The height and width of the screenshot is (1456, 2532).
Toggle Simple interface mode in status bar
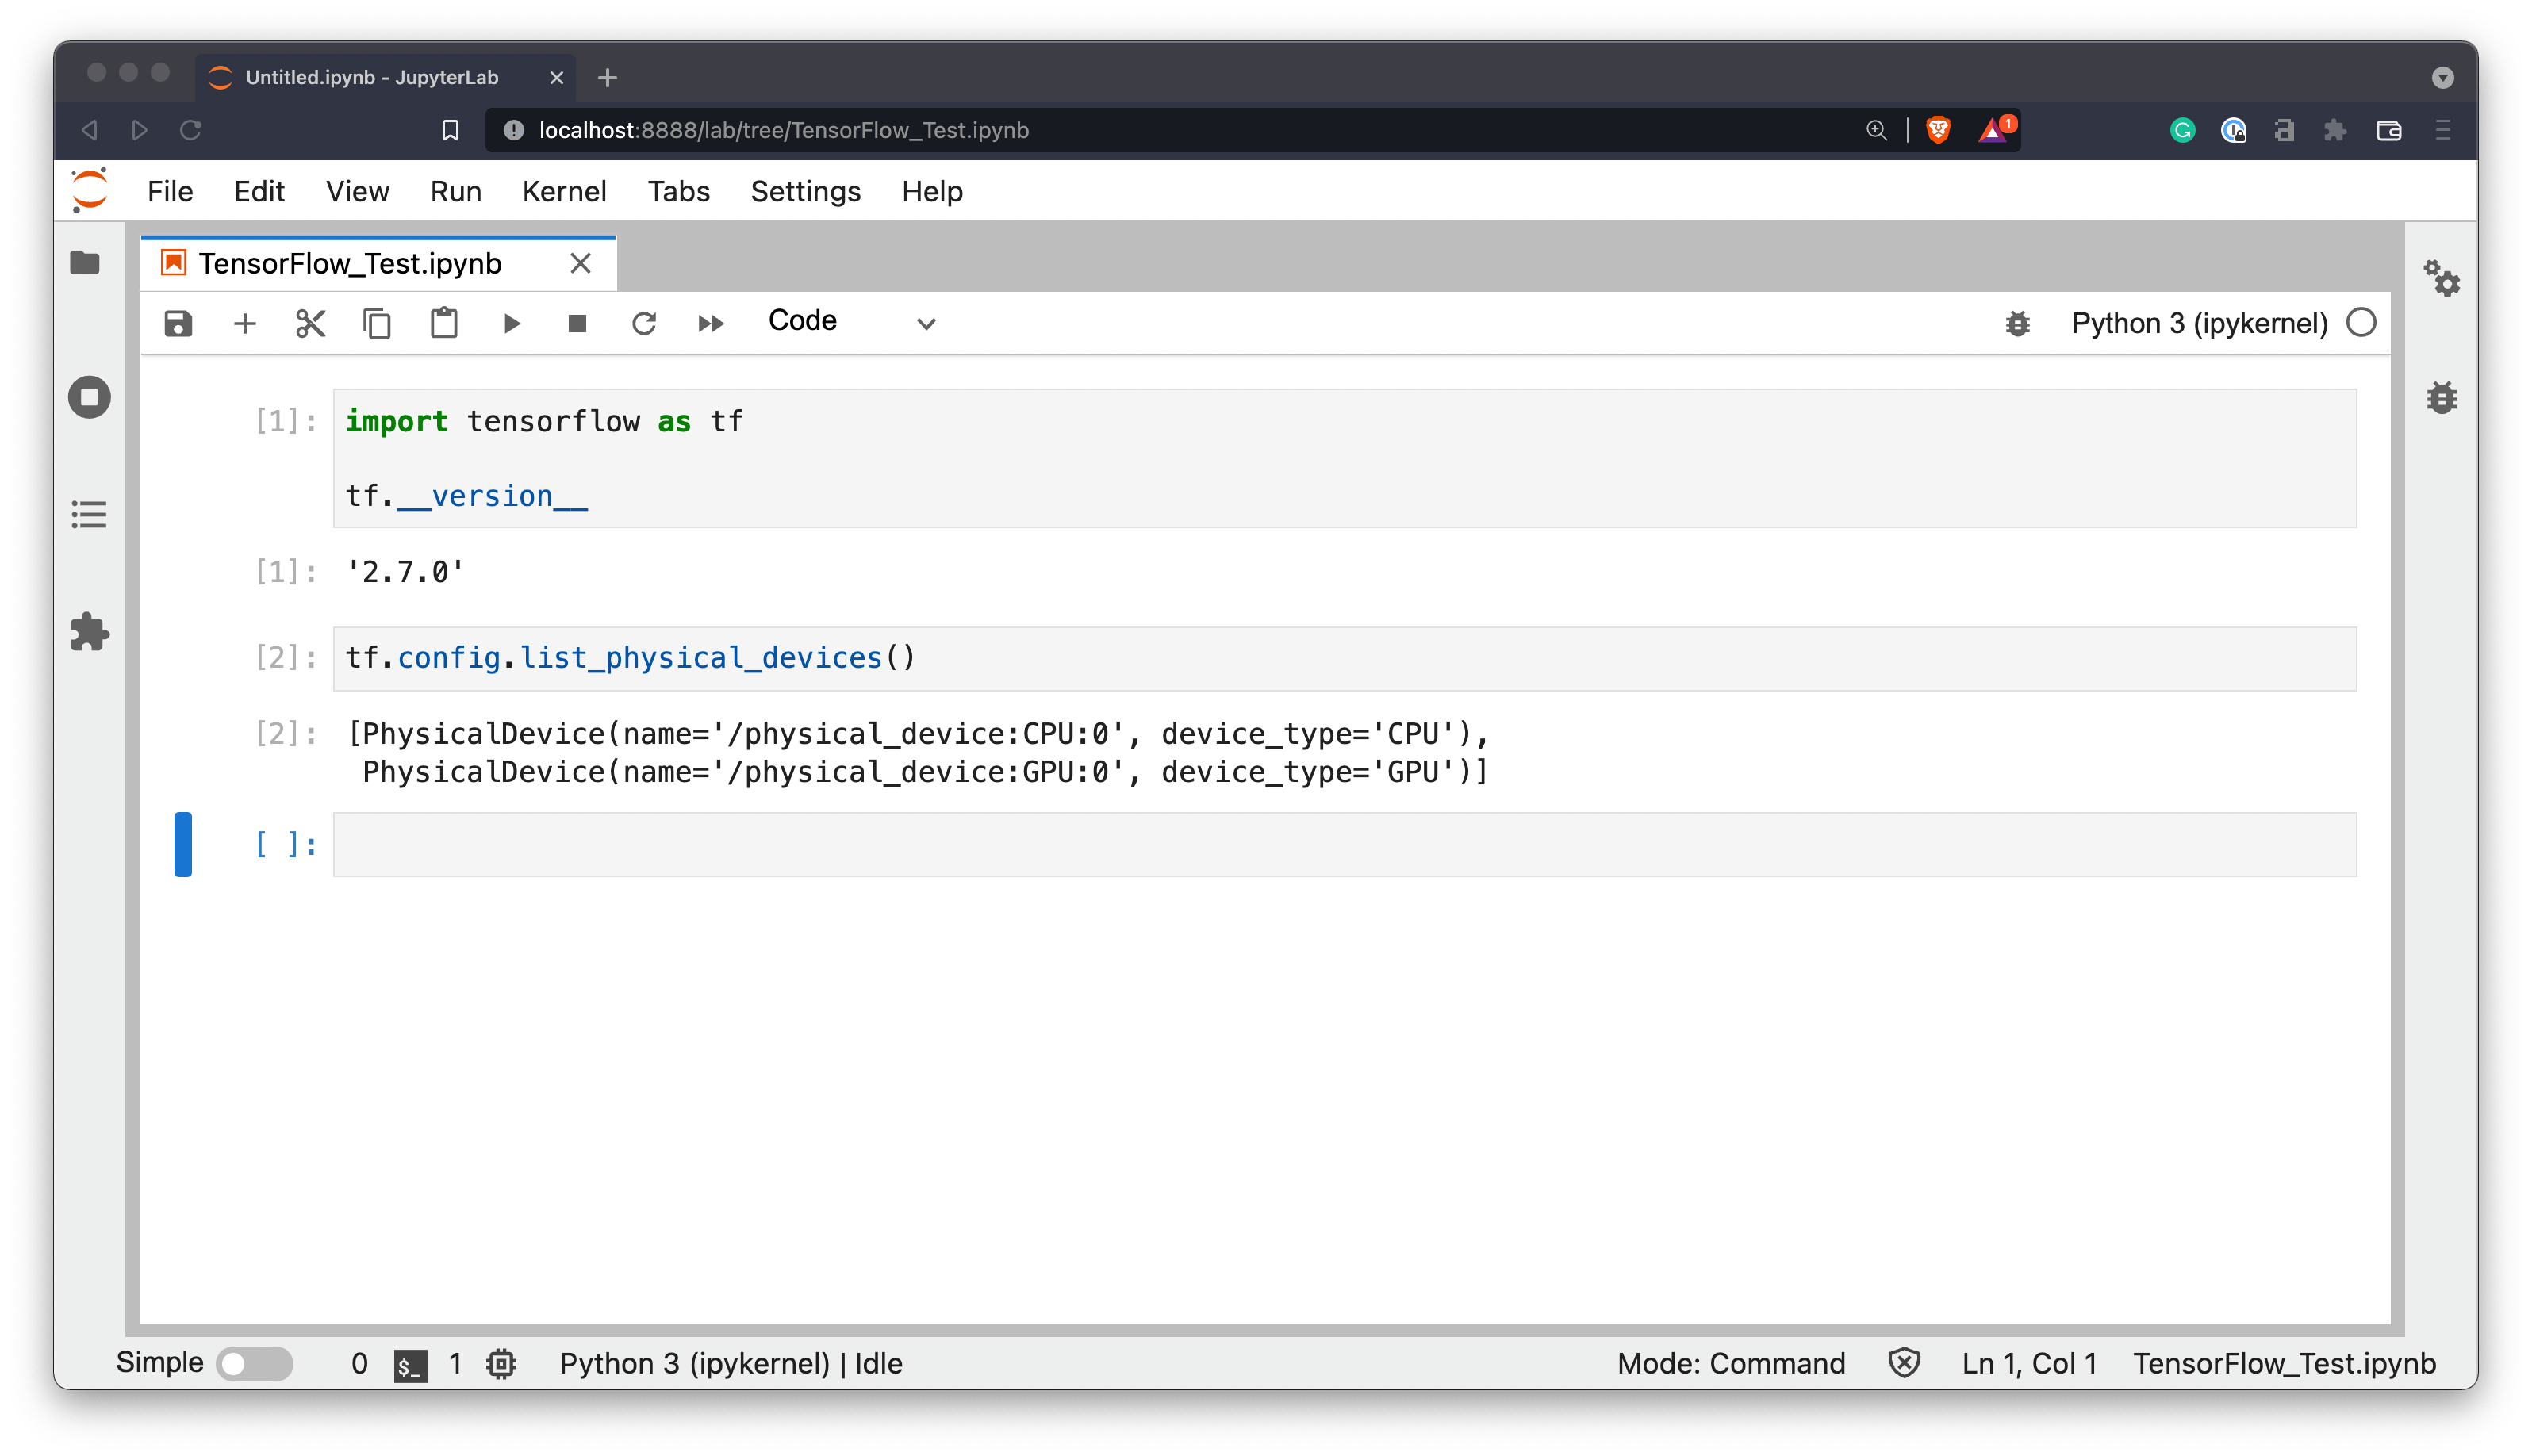[x=255, y=1363]
